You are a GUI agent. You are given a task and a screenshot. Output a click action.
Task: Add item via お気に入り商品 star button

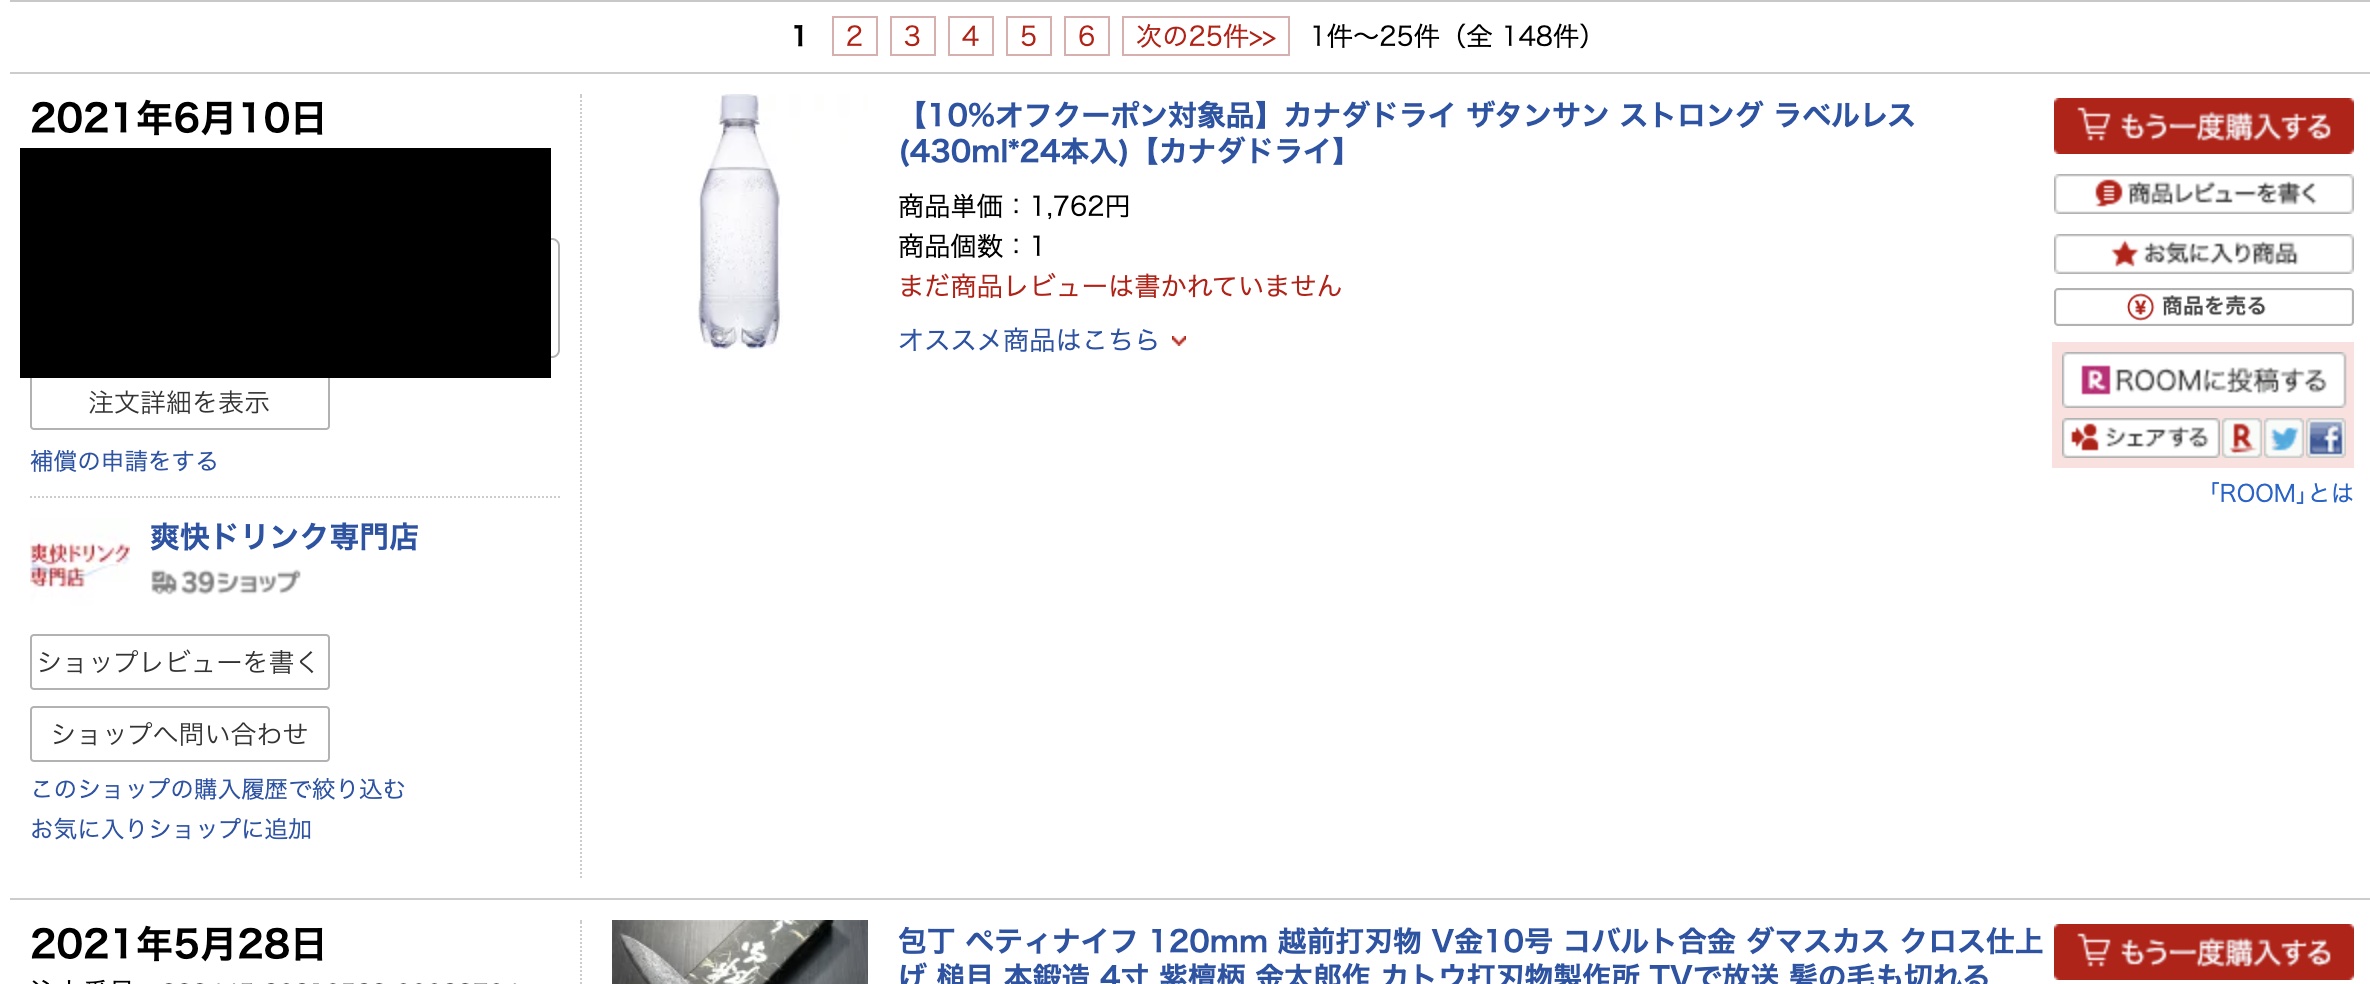tap(2204, 253)
